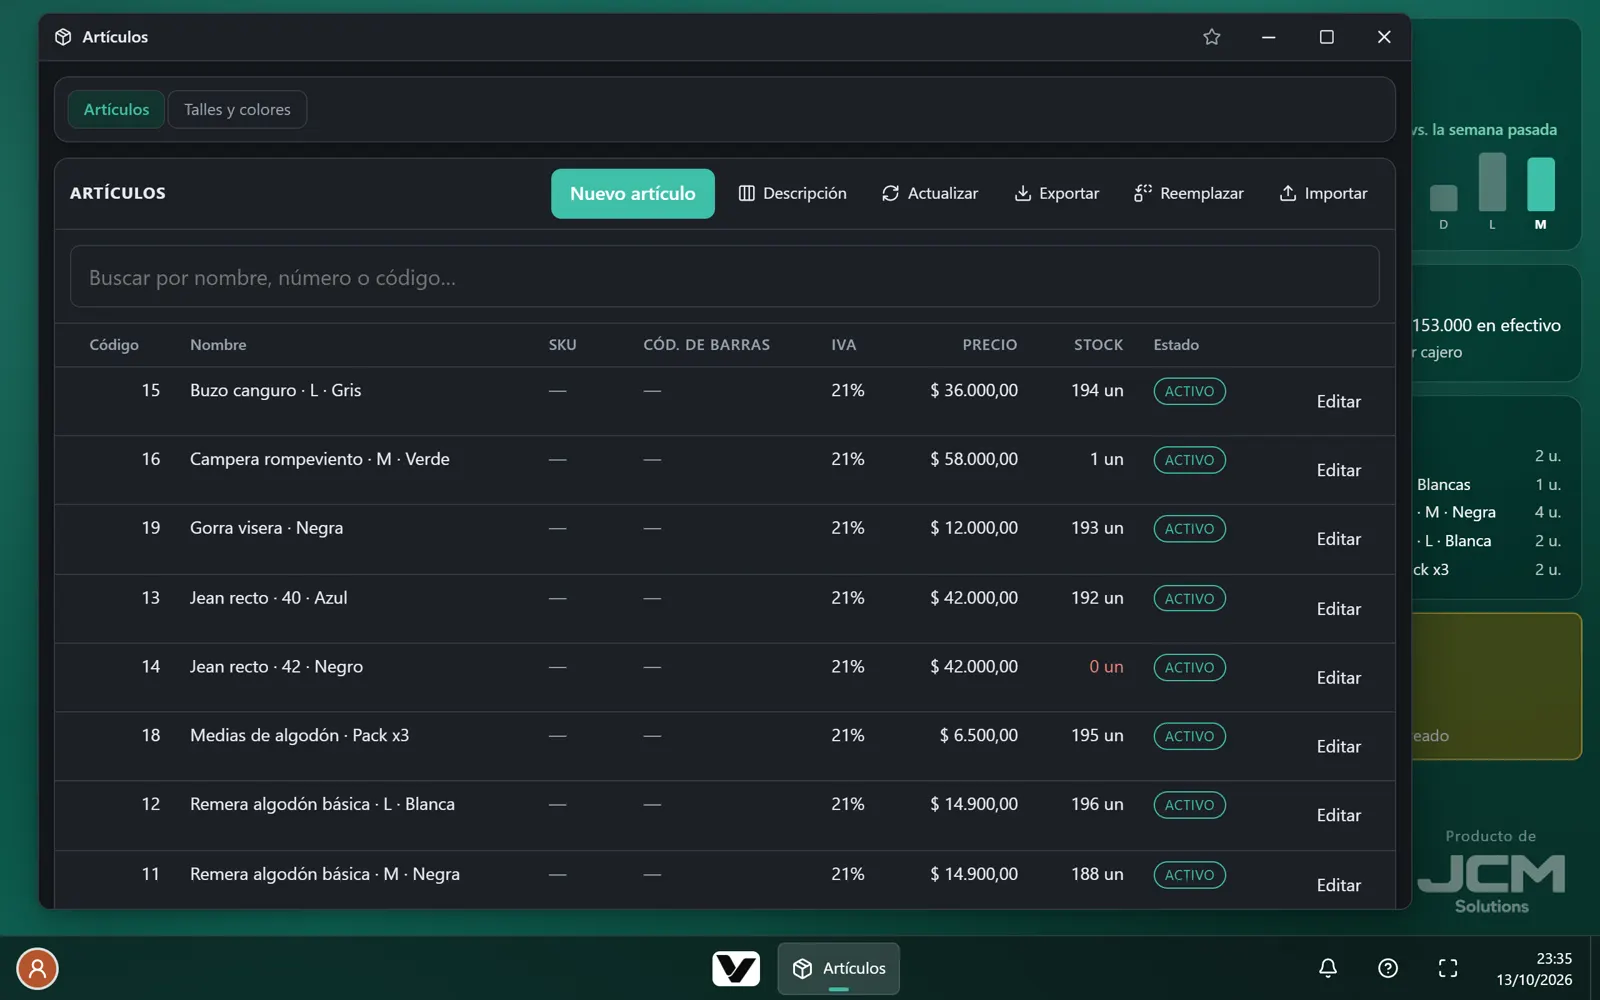The width and height of the screenshot is (1600, 1000).
Task: Click Reemplazar toolbar button
Action: [x=1189, y=193]
